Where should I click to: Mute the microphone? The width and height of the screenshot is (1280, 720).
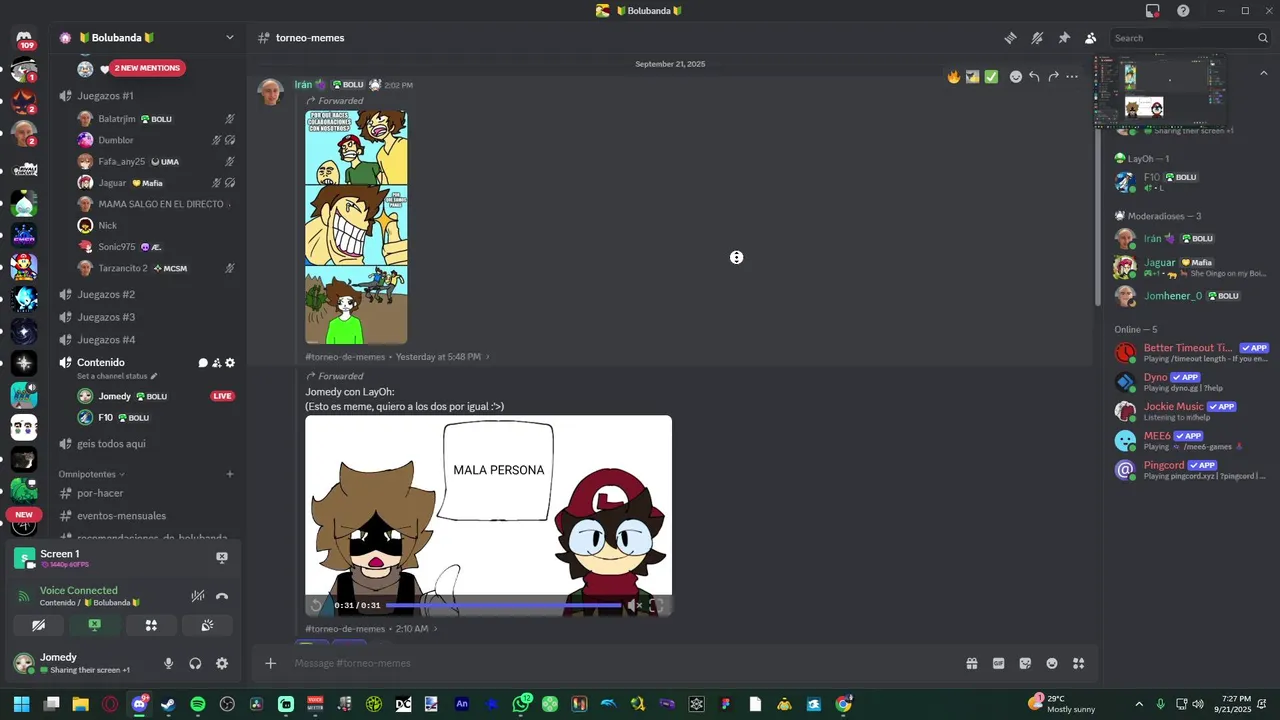168,663
